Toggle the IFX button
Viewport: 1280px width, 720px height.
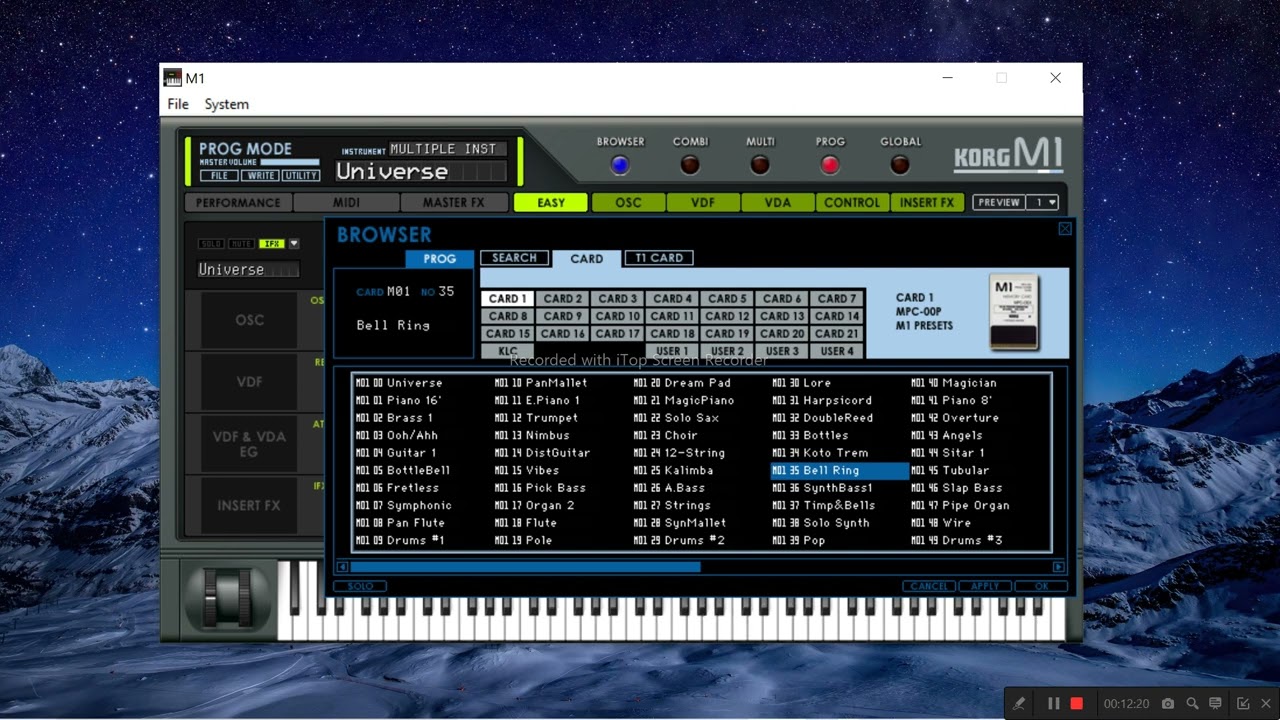click(x=271, y=244)
